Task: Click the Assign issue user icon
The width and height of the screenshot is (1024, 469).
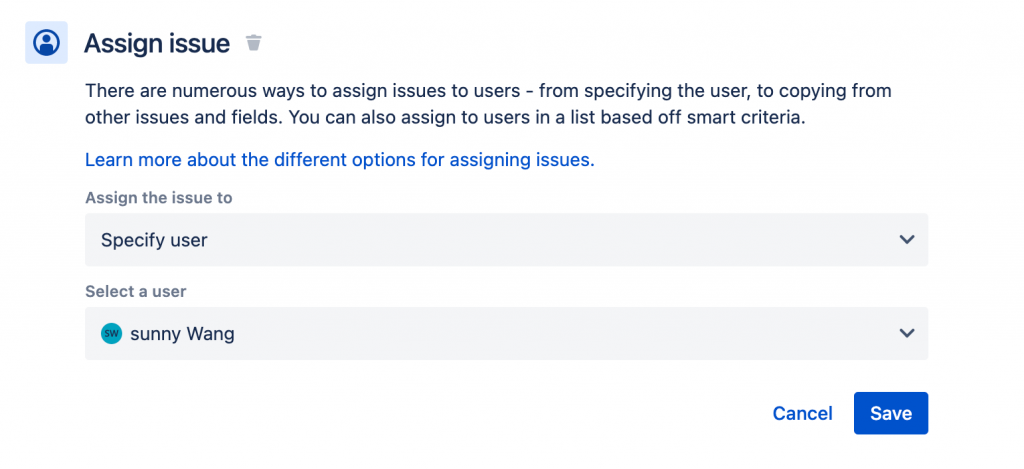Action: (x=46, y=43)
